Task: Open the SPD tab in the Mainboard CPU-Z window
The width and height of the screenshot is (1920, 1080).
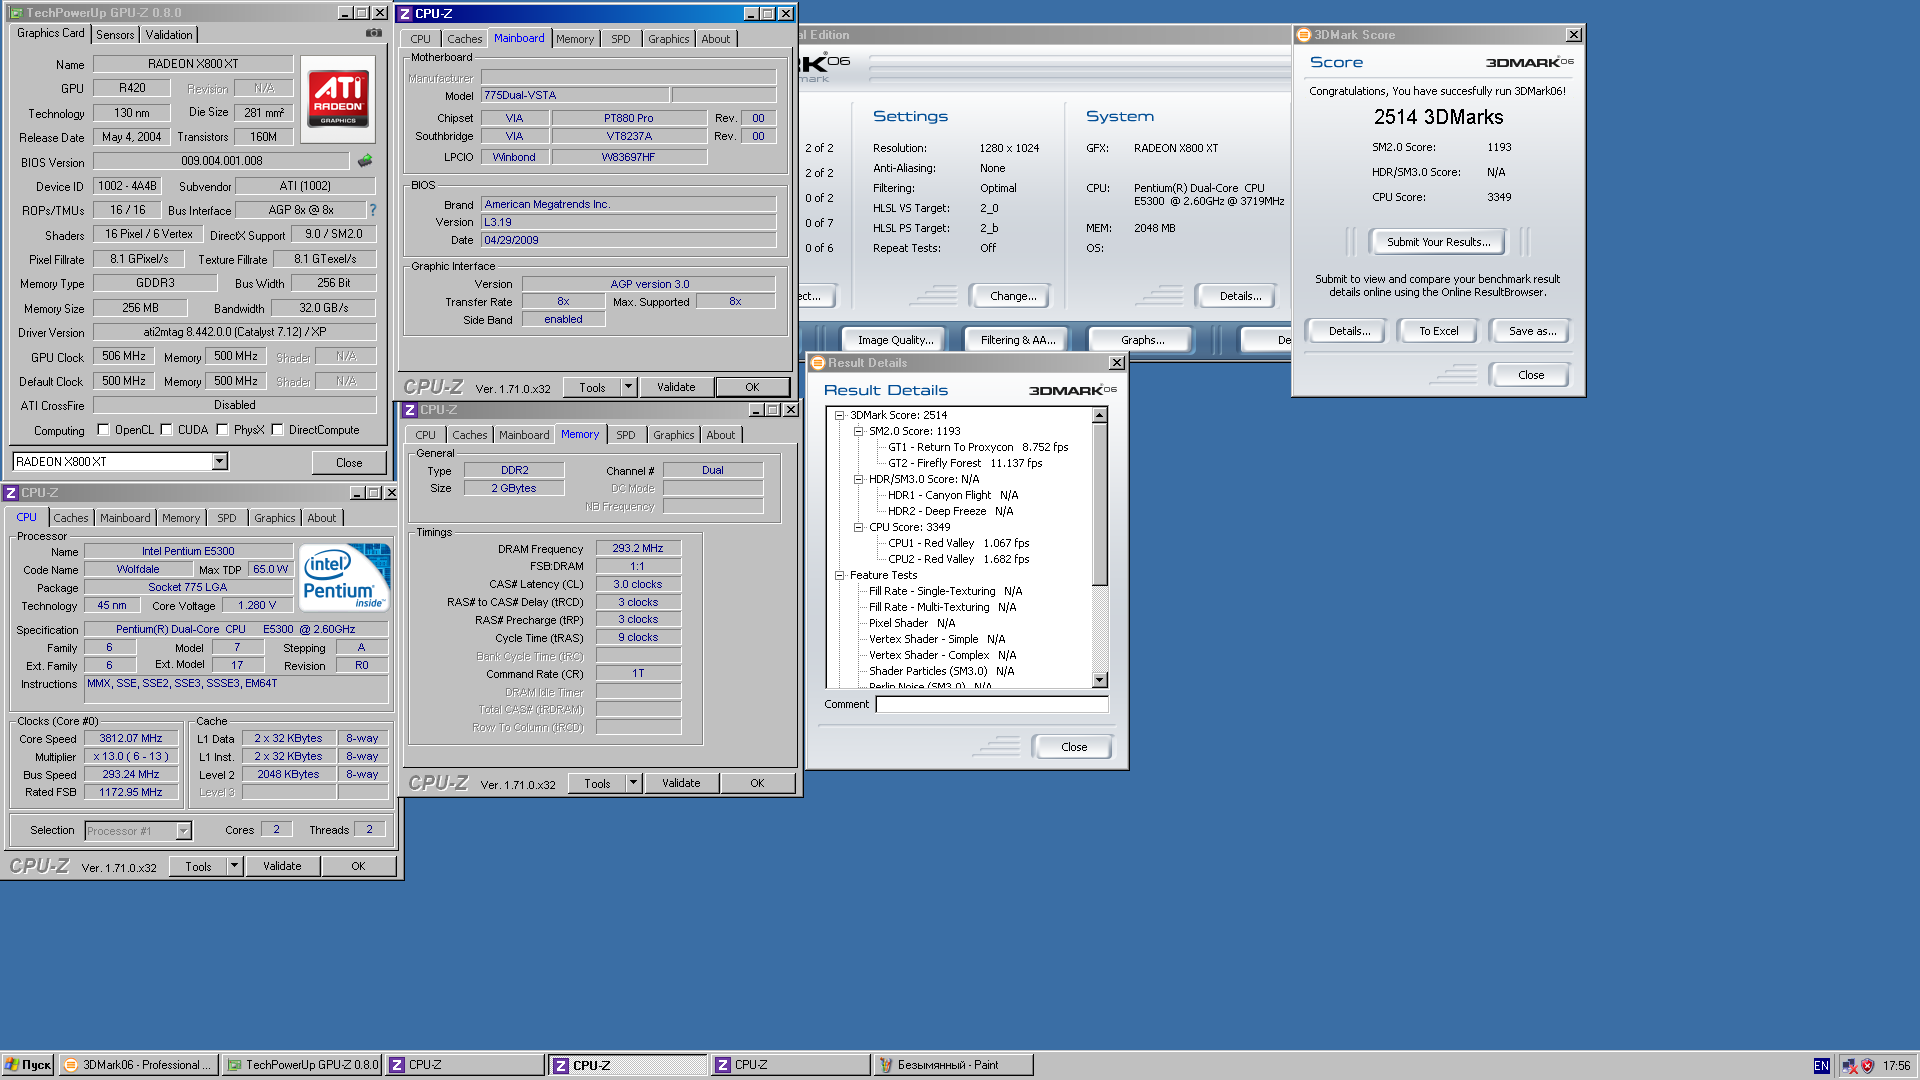Action: click(x=621, y=39)
